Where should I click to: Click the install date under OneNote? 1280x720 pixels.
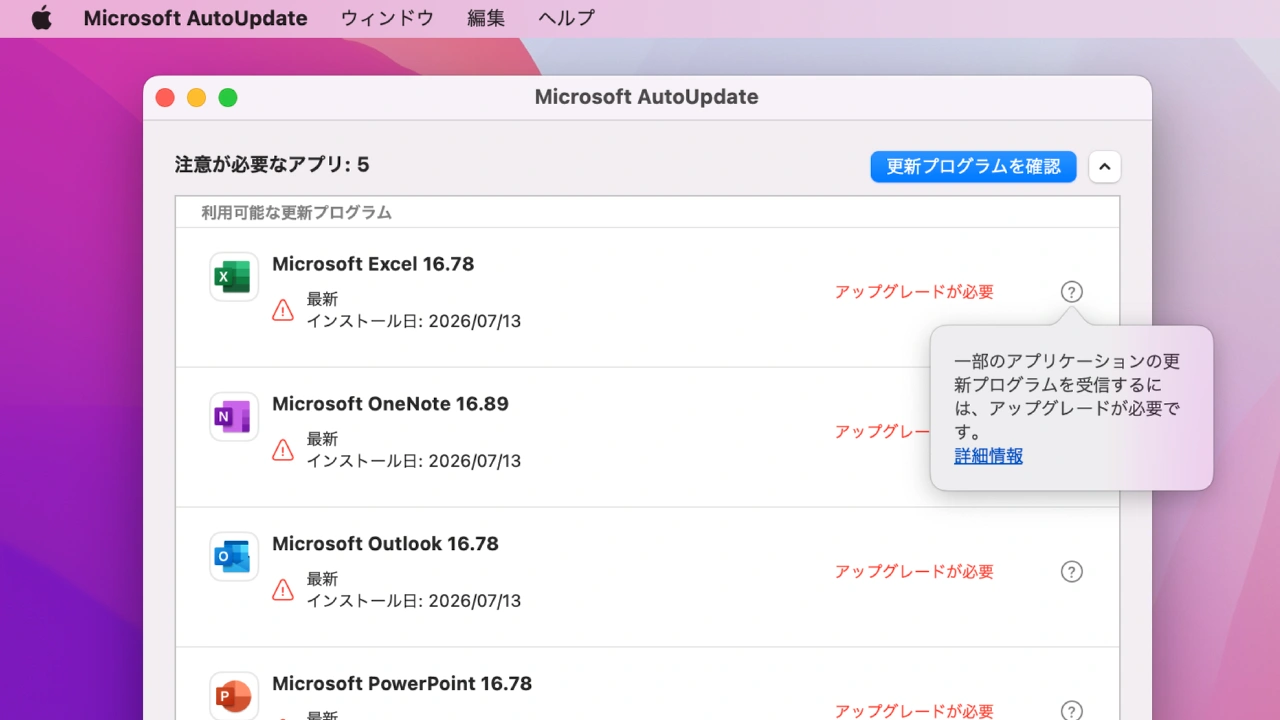[x=413, y=461]
